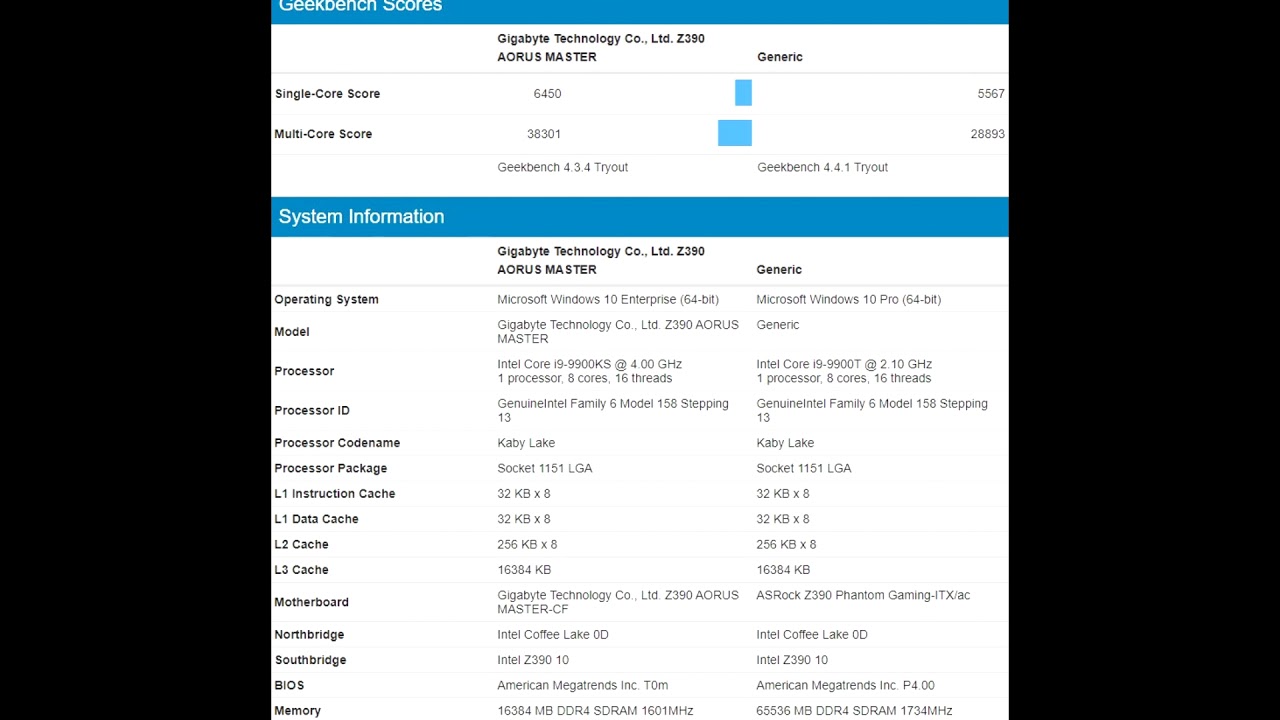Click Microsoft Windows 10 Enterprise (64-bit)
1280x720 pixels.
click(608, 299)
